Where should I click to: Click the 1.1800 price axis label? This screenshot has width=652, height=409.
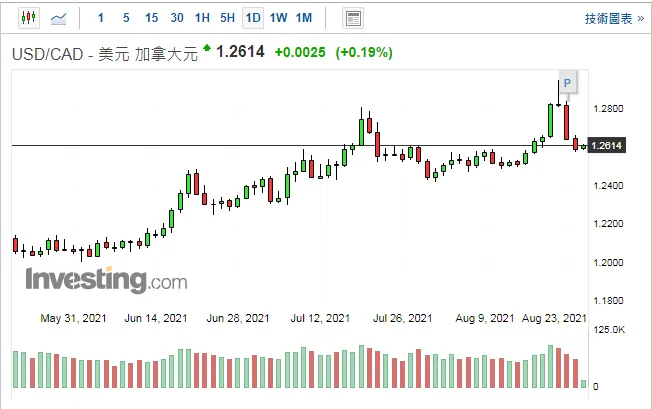coord(608,301)
